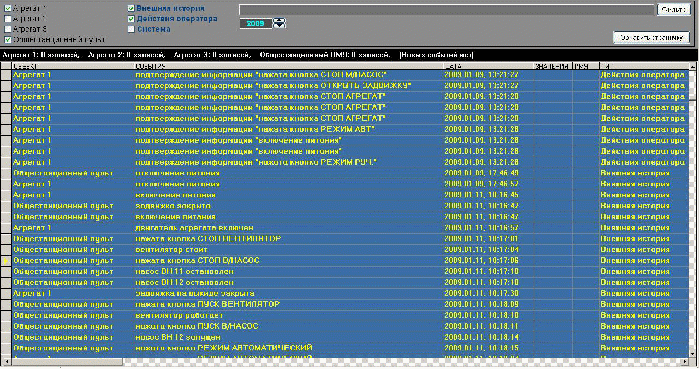Toggle the Внешняя история checkbox
The width and height of the screenshot is (700, 369).
point(131,8)
